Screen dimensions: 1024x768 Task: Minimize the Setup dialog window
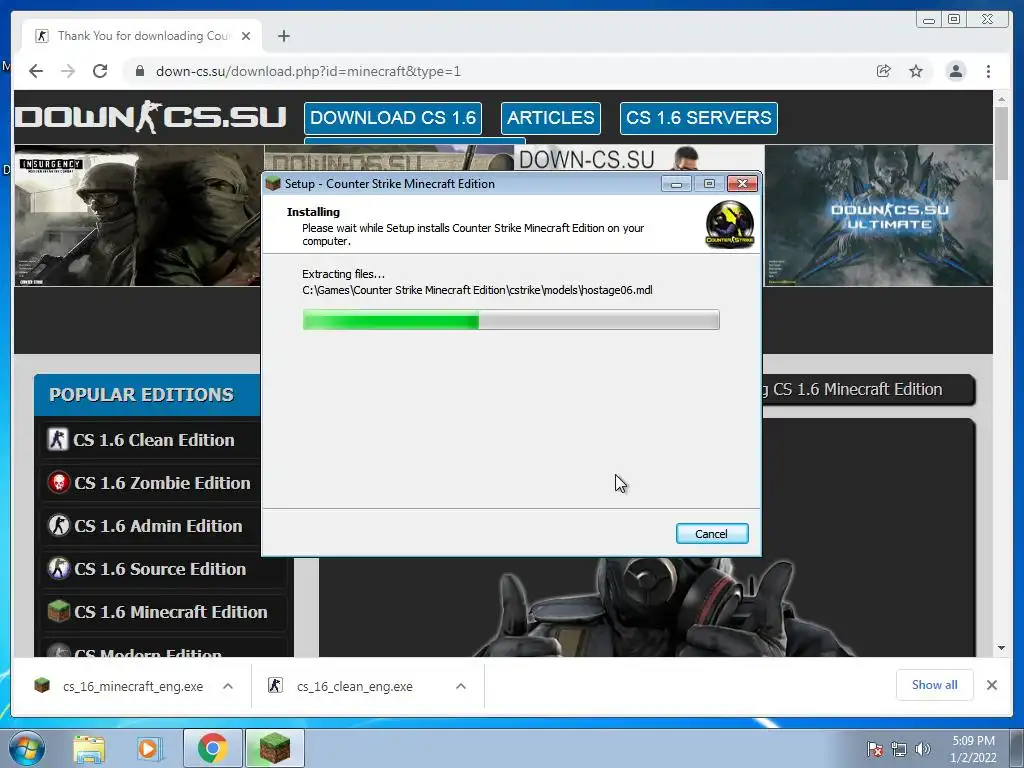676,184
